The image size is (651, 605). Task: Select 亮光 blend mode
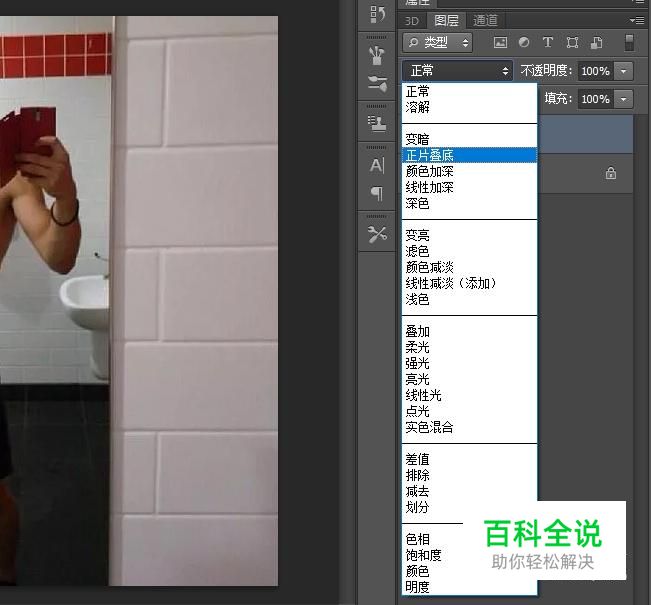coord(470,379)
